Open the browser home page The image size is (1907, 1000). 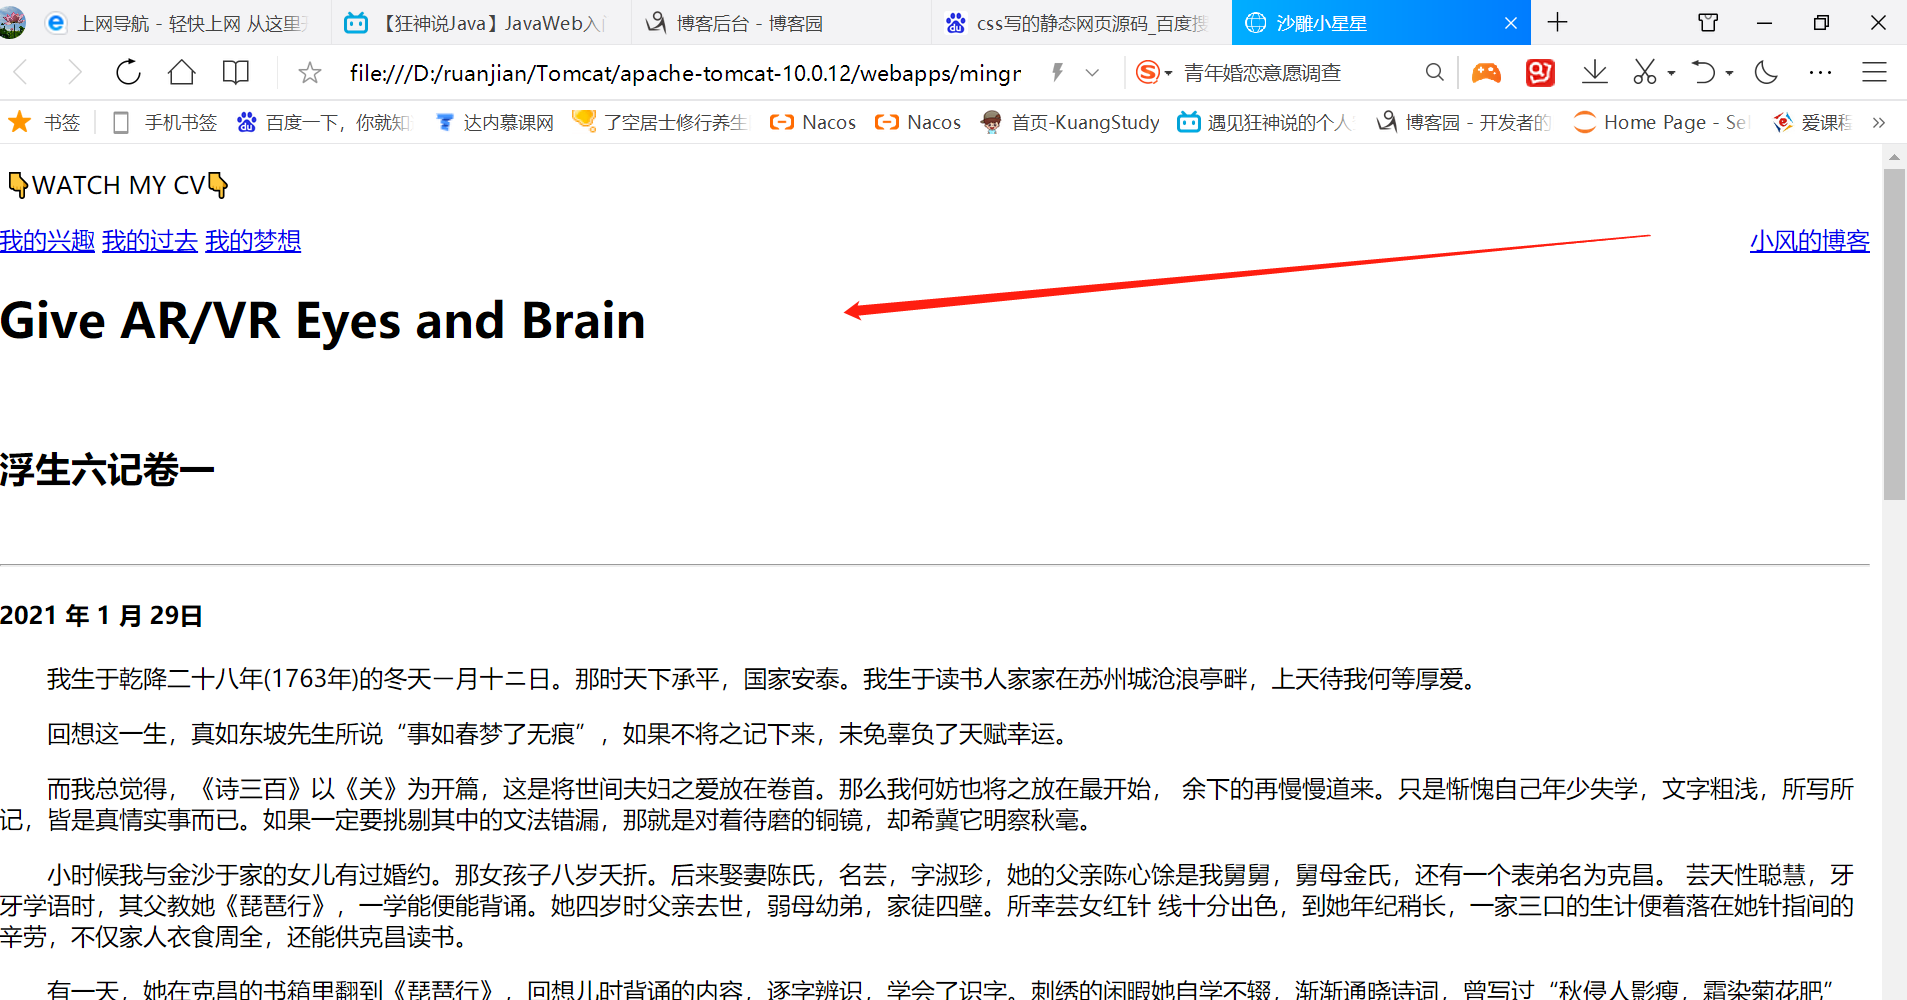[x=182, y=72]
